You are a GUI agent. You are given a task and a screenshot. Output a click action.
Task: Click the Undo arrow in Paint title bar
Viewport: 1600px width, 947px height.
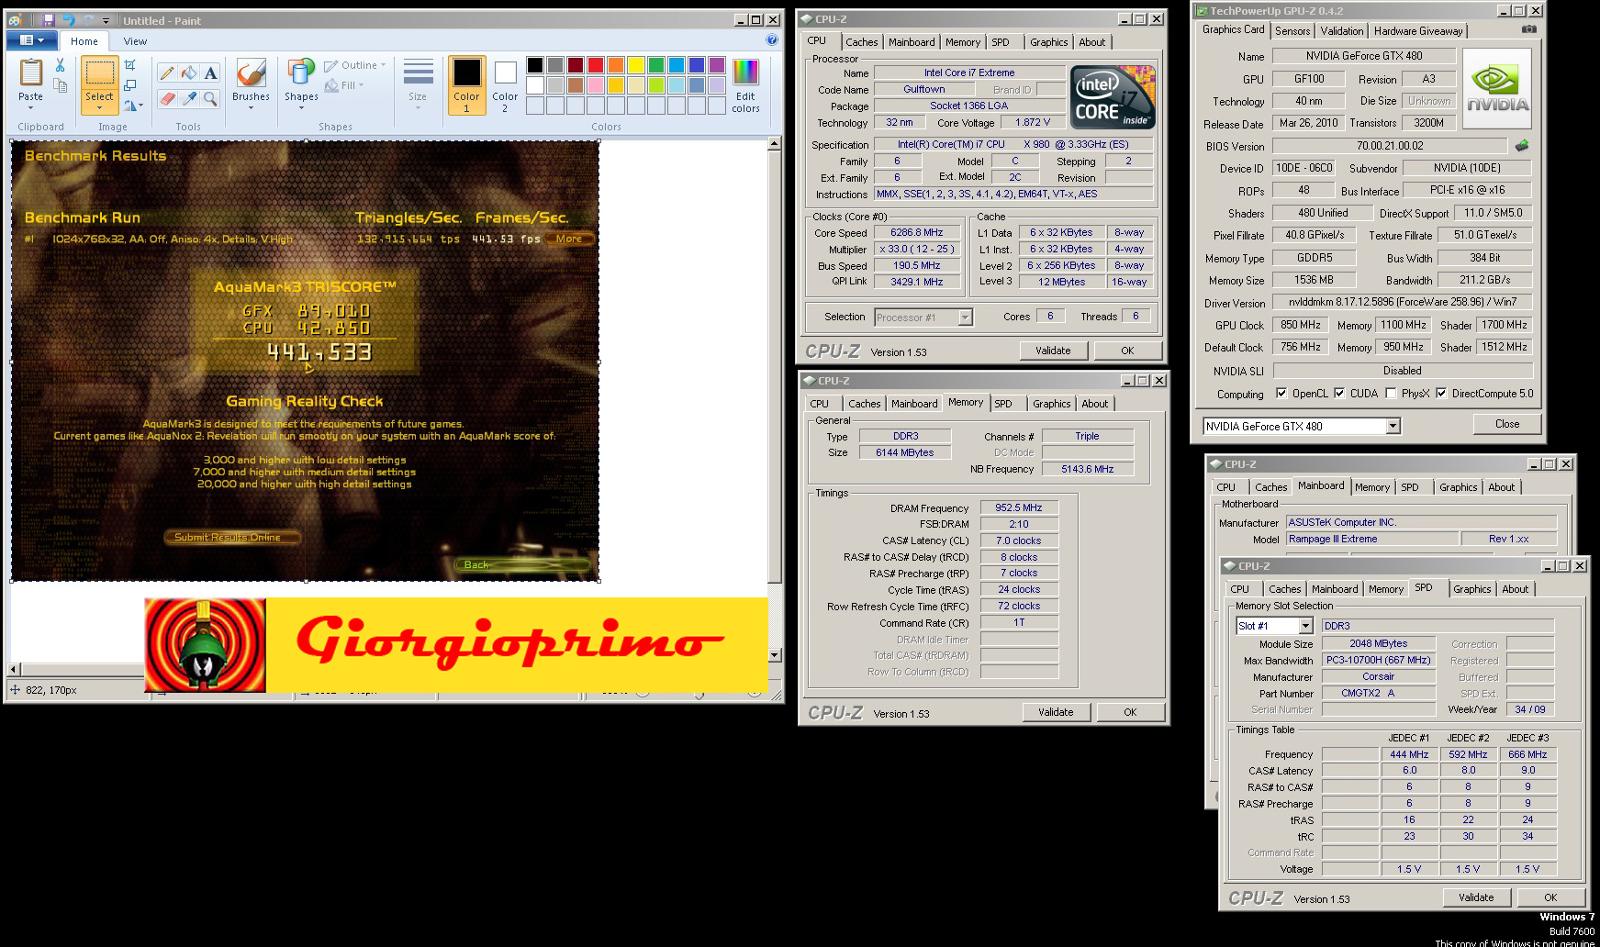(68, 20)
